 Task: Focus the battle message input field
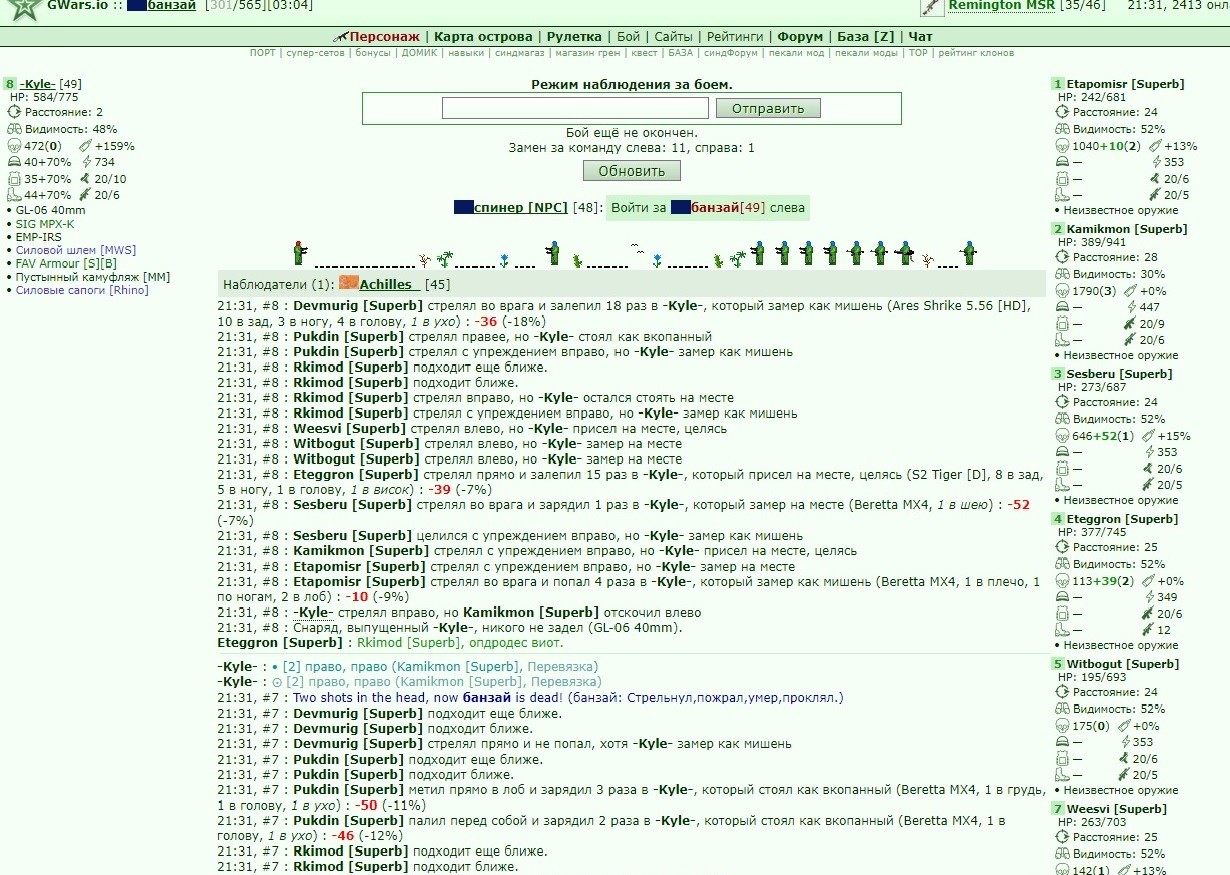click(575, 108)
